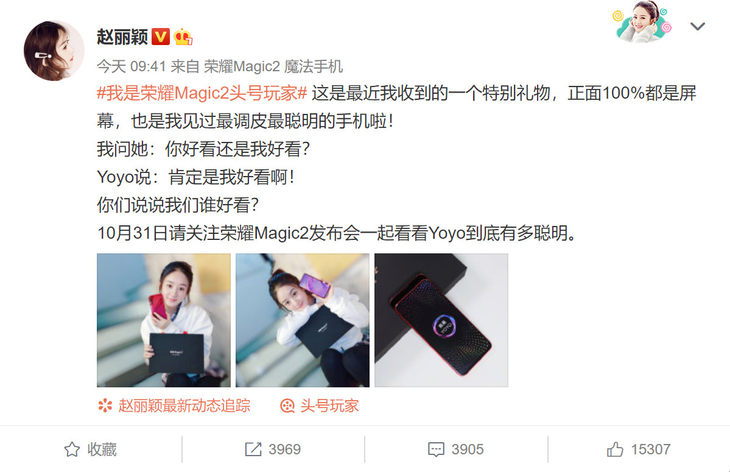This screenshot has height=472, width=730.
Task: Click the crown membership badge icon
Action: click(x=183, y=37)
